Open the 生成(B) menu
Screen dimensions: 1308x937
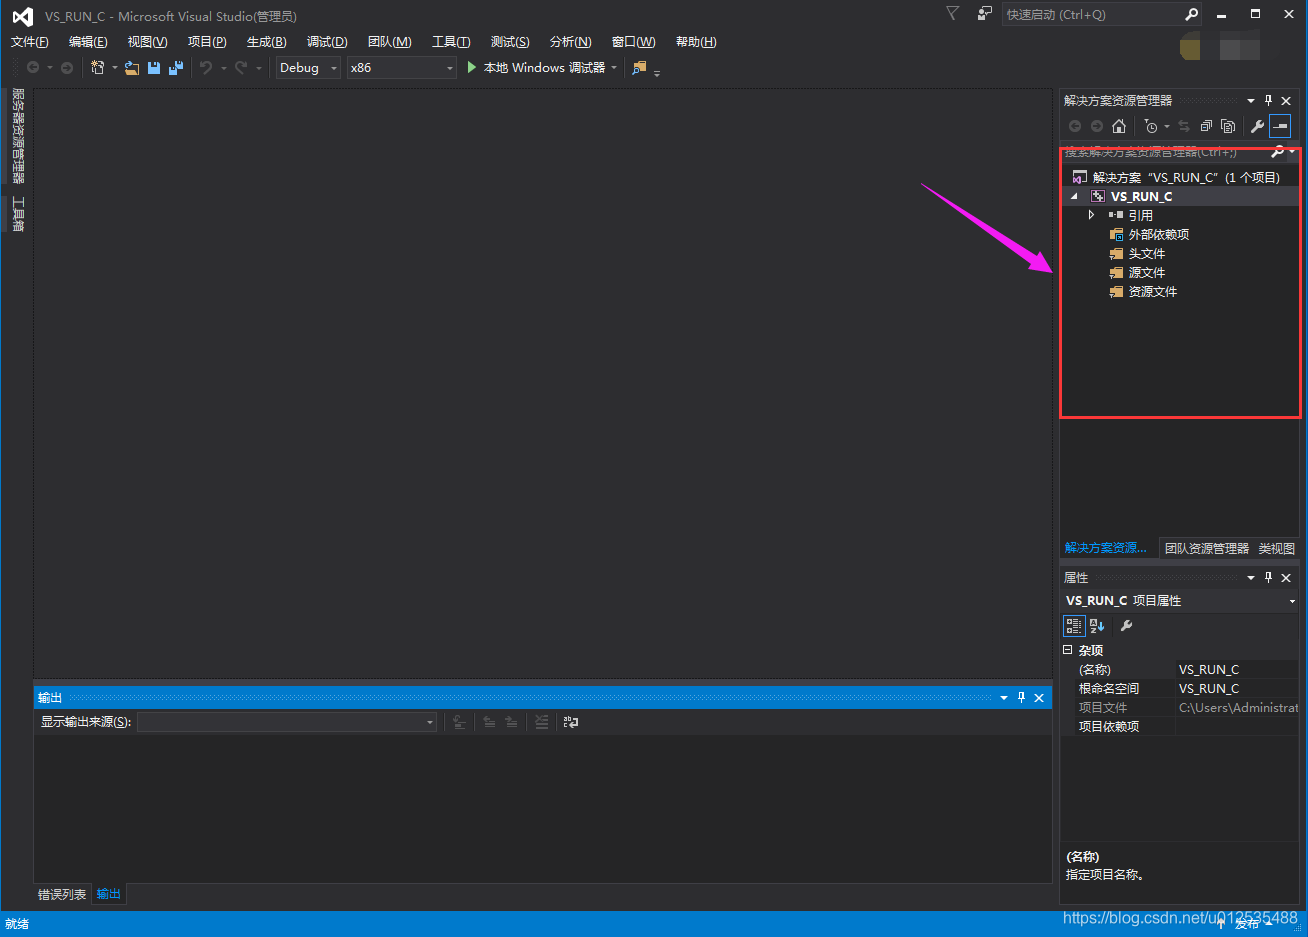(x=266, y=42)
